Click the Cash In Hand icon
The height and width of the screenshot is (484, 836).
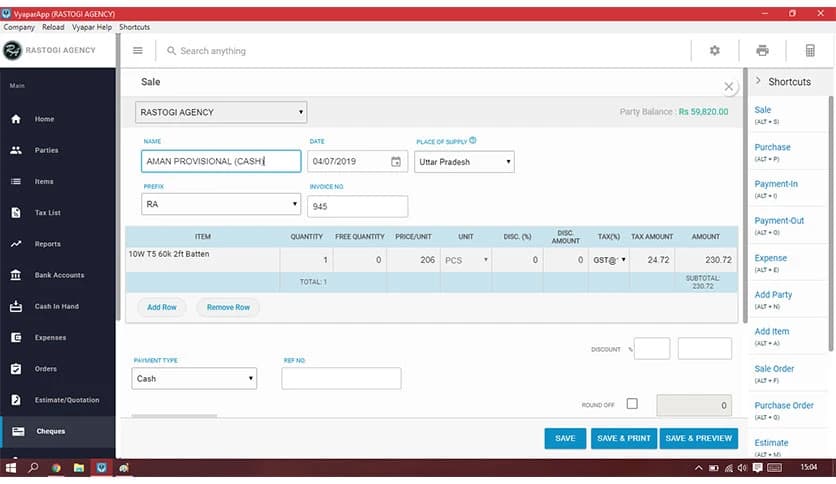[16, 306]
